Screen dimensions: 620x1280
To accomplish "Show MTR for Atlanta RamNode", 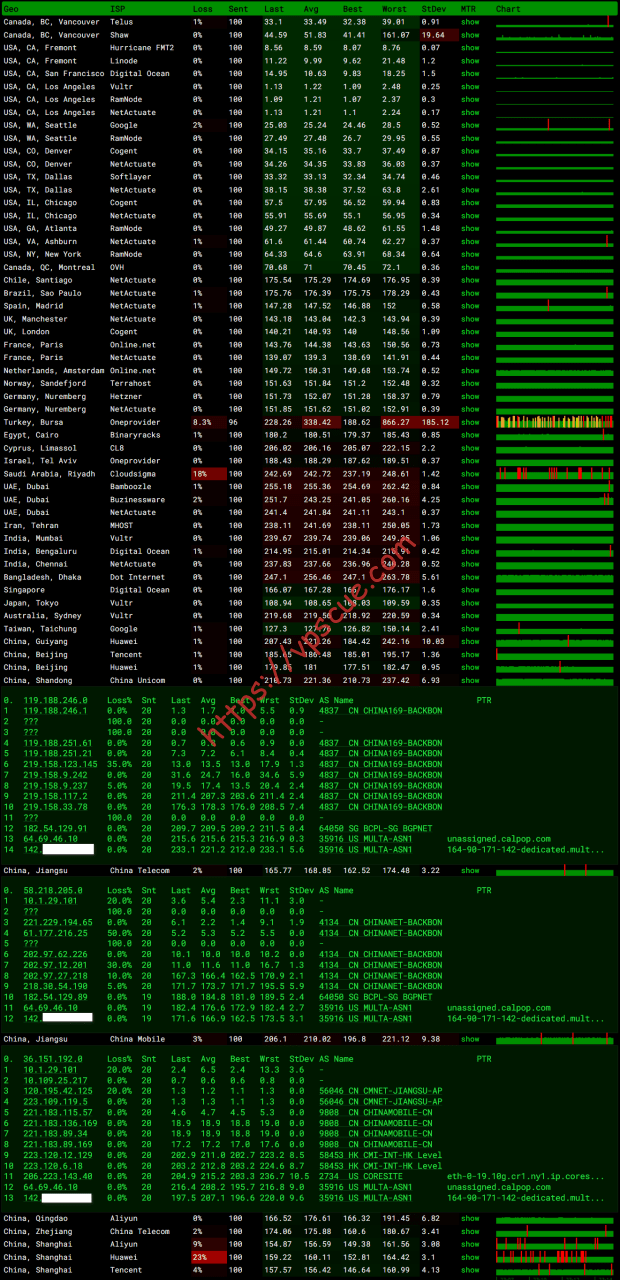I will 470,228.
